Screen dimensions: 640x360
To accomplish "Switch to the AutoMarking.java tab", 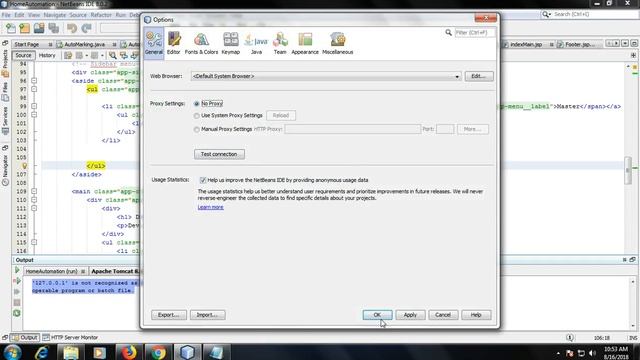I will tap(84, 44).
